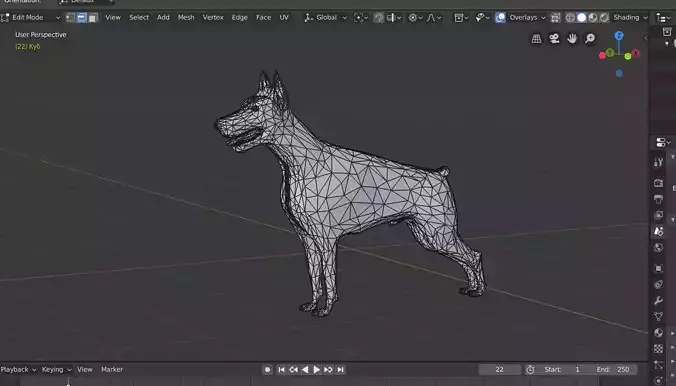Screen dimensions: 676x386
Task: Enable edge select mode
Action: (x=81, y=18)
